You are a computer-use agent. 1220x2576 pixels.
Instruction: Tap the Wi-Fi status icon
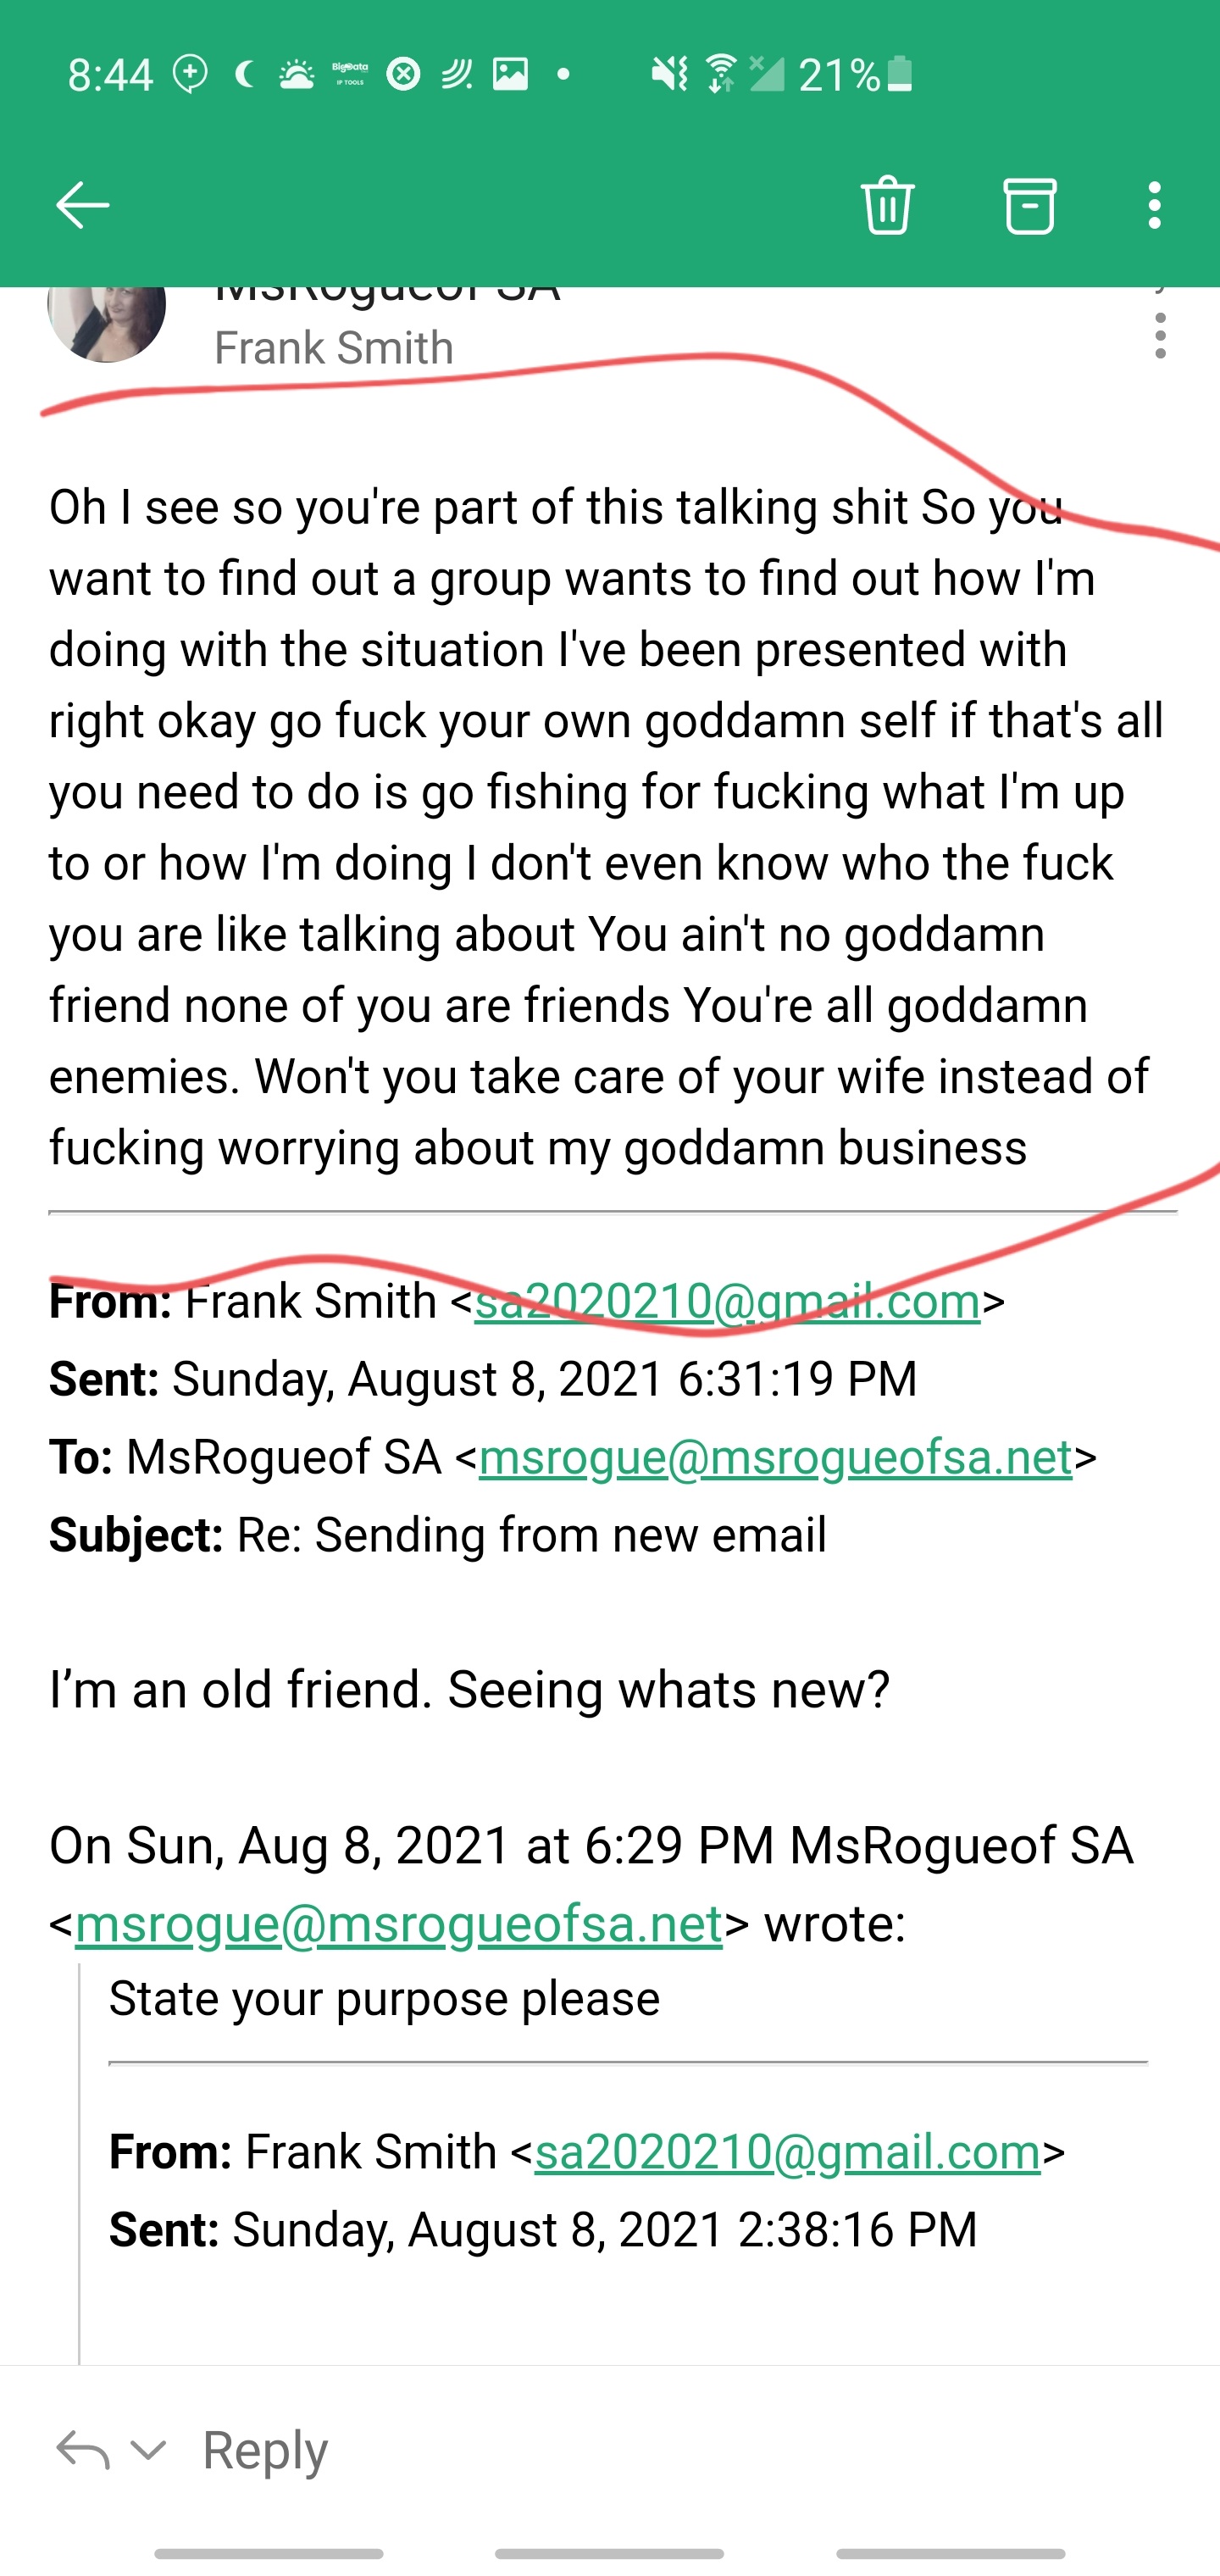pos(720,75)
